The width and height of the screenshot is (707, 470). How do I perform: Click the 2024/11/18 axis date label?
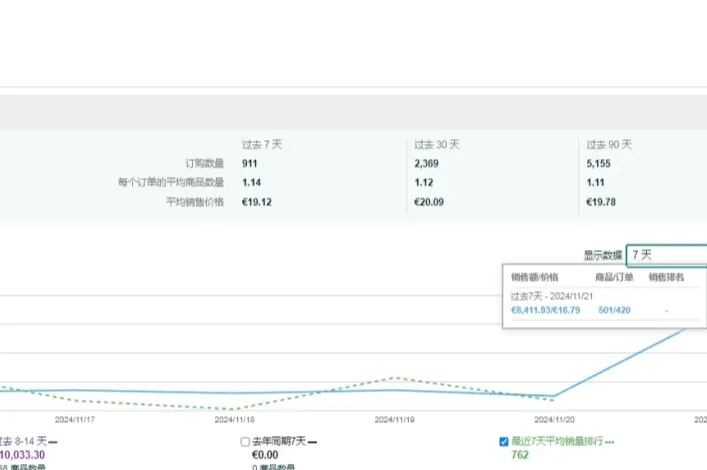coord(234,420)
